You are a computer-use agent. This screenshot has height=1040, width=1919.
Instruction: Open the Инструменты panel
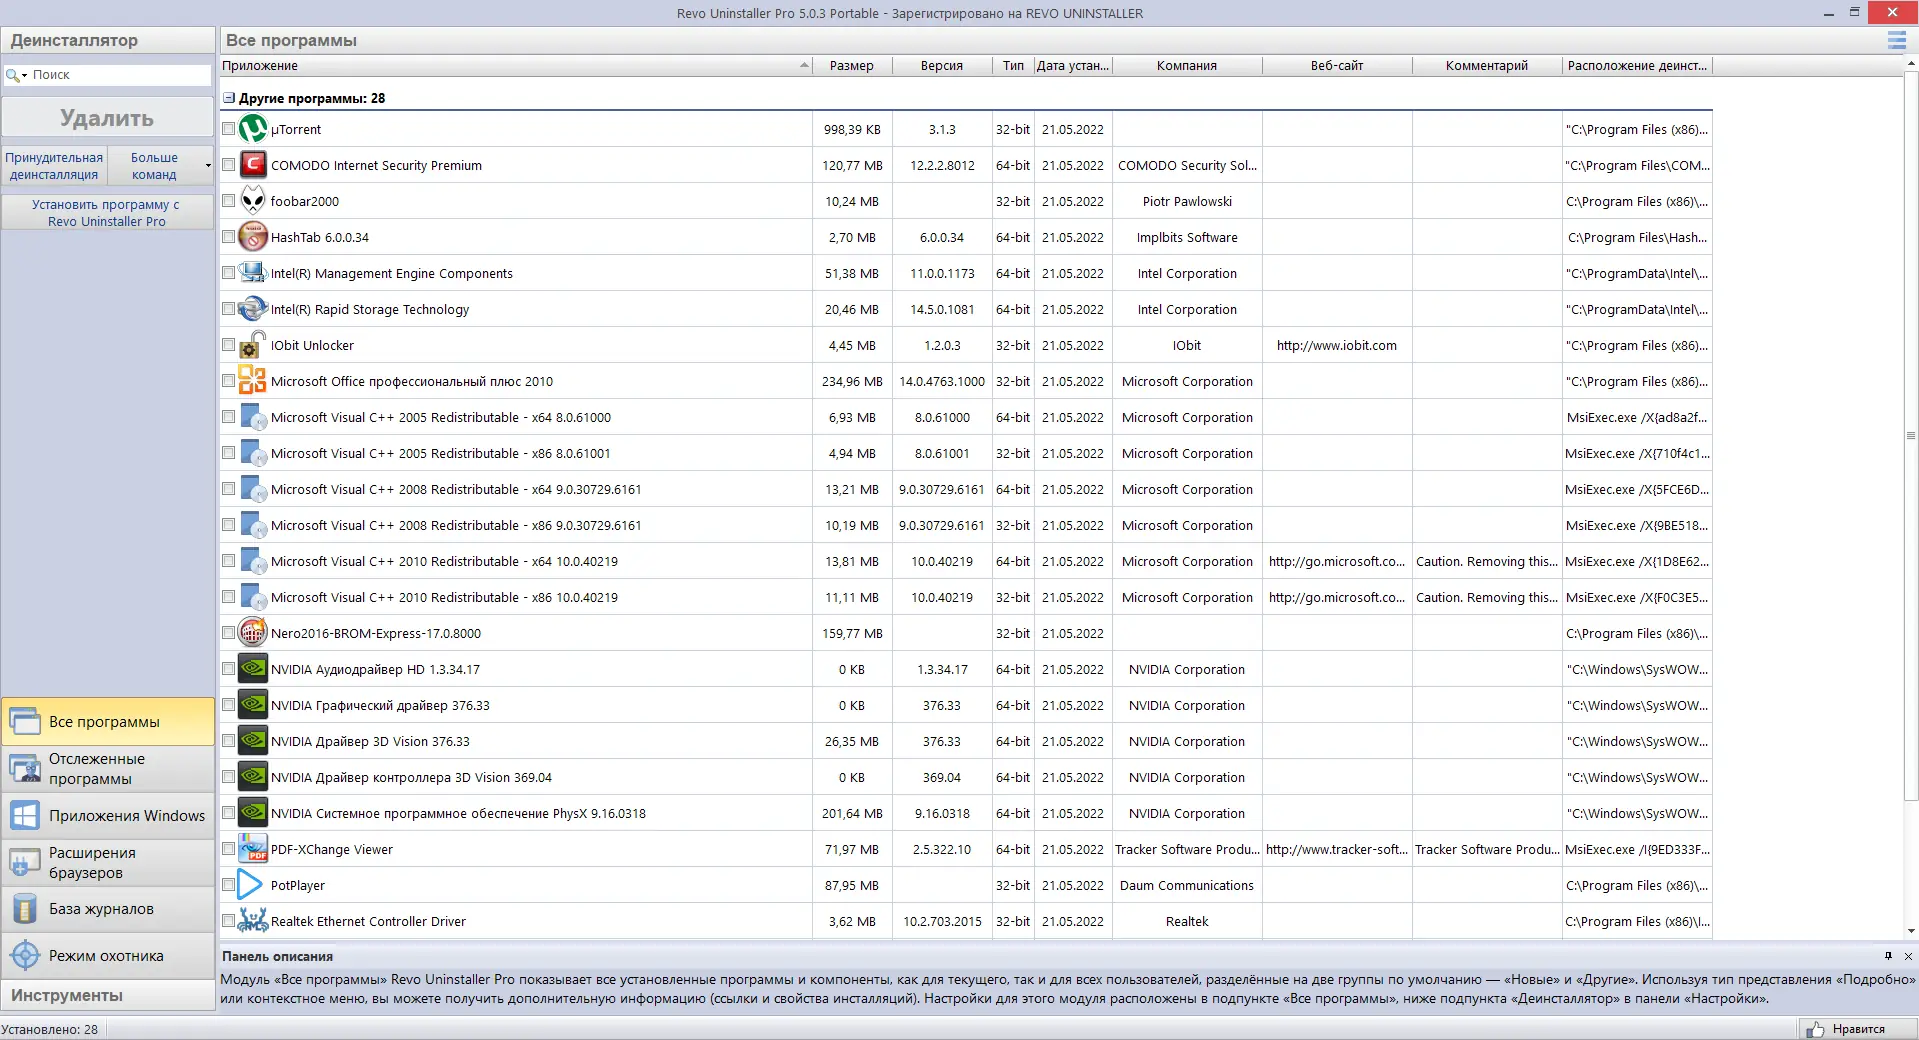point(108,996)
